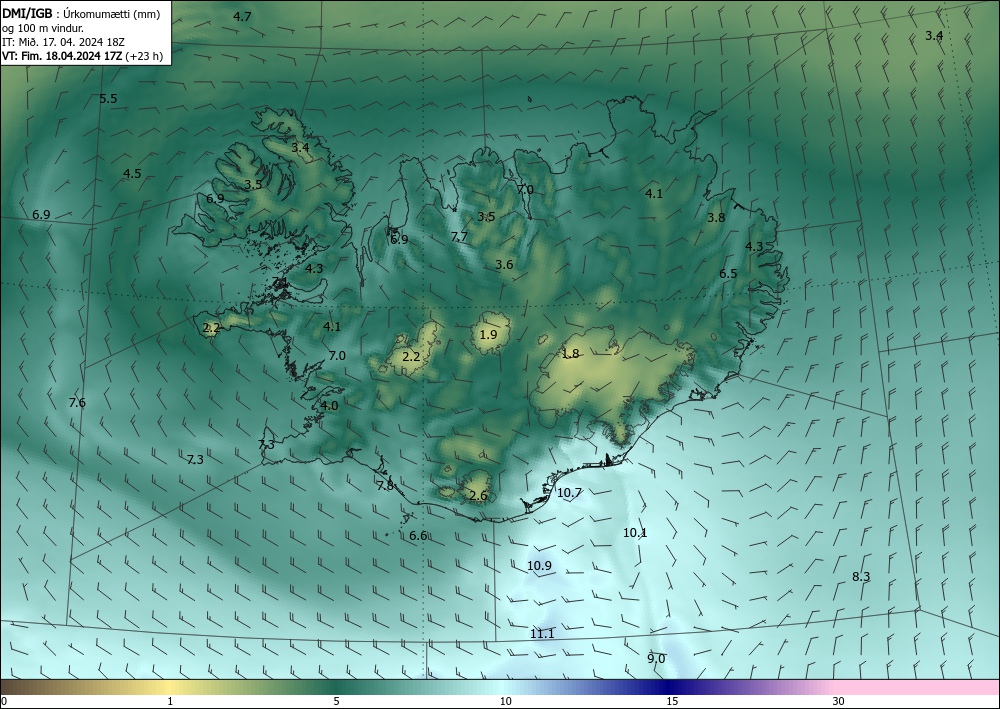
Task: Click the 6.5 value label
Action: click(x=728, y=274)
